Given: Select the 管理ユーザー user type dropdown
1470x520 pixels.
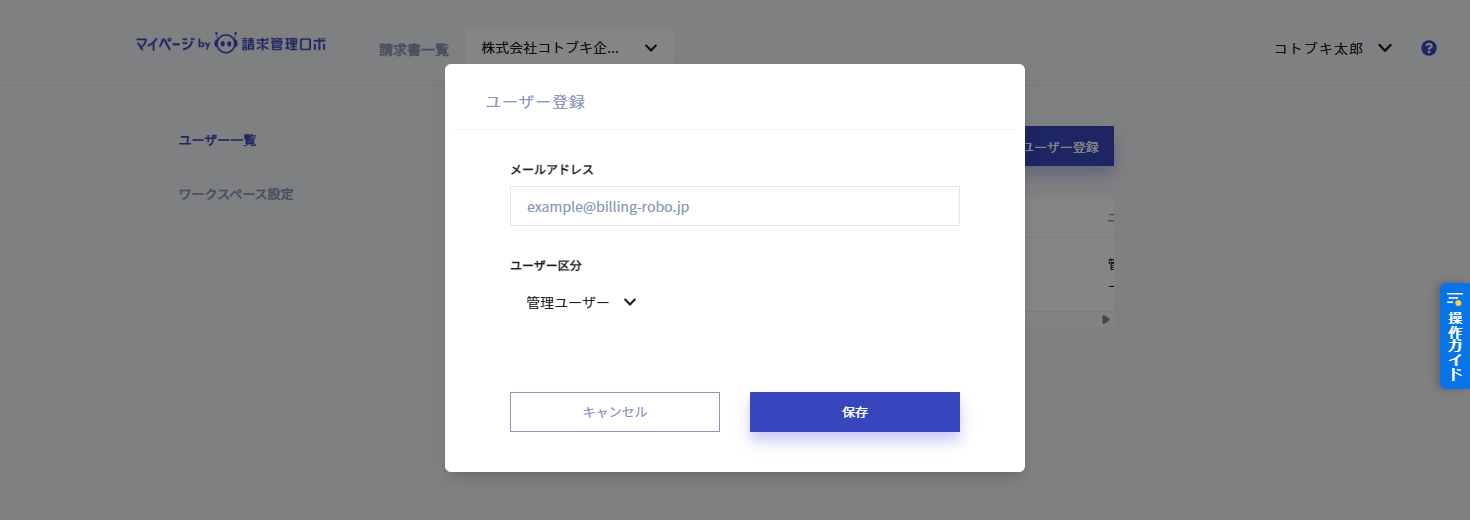Looking at the screenshot, I should 568,302.
